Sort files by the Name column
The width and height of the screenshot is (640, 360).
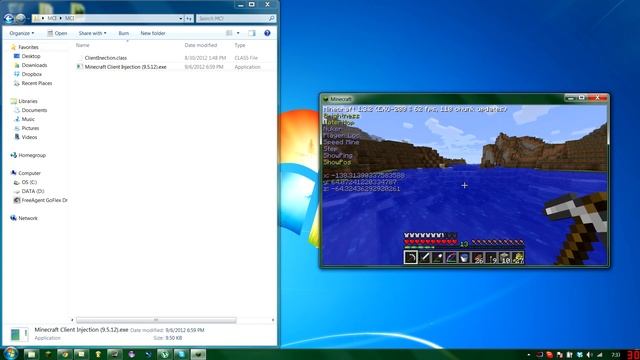[82, 45]
